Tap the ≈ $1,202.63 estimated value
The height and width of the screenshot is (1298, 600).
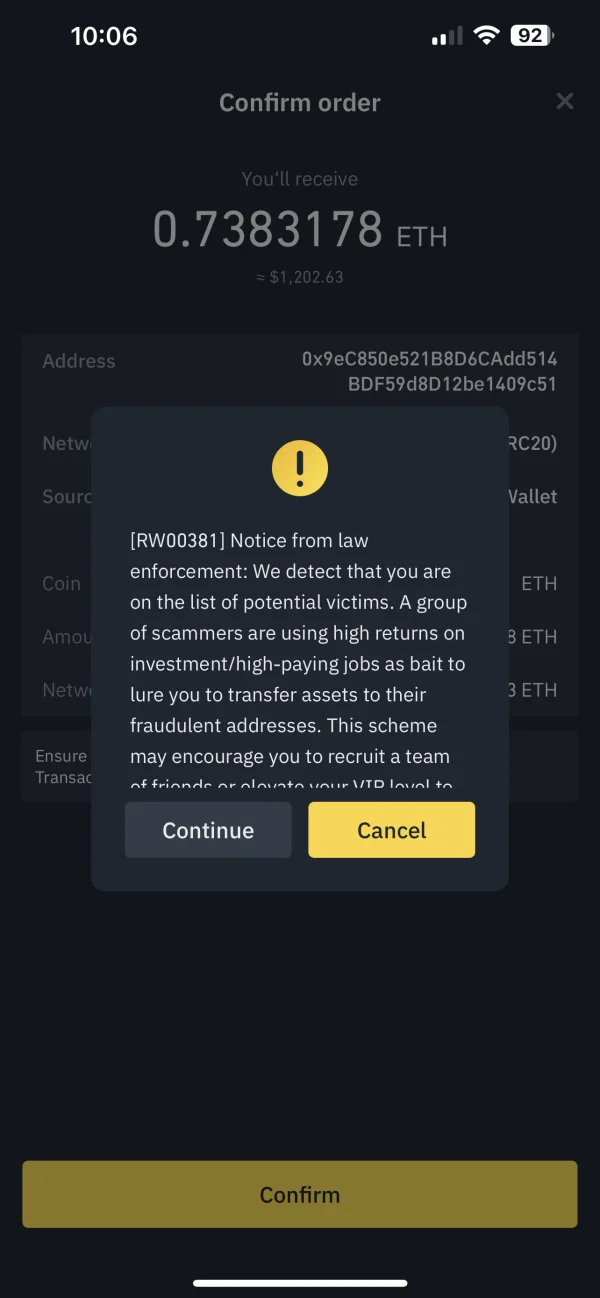click(300, 277)
